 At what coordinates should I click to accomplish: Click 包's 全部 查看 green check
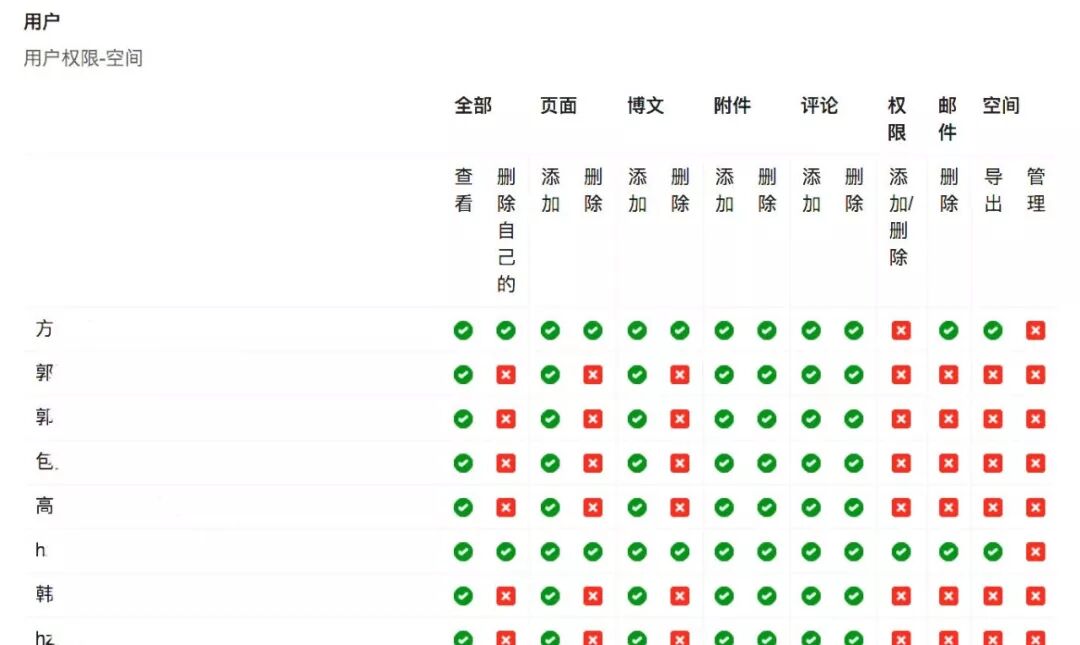coord(463,463)
